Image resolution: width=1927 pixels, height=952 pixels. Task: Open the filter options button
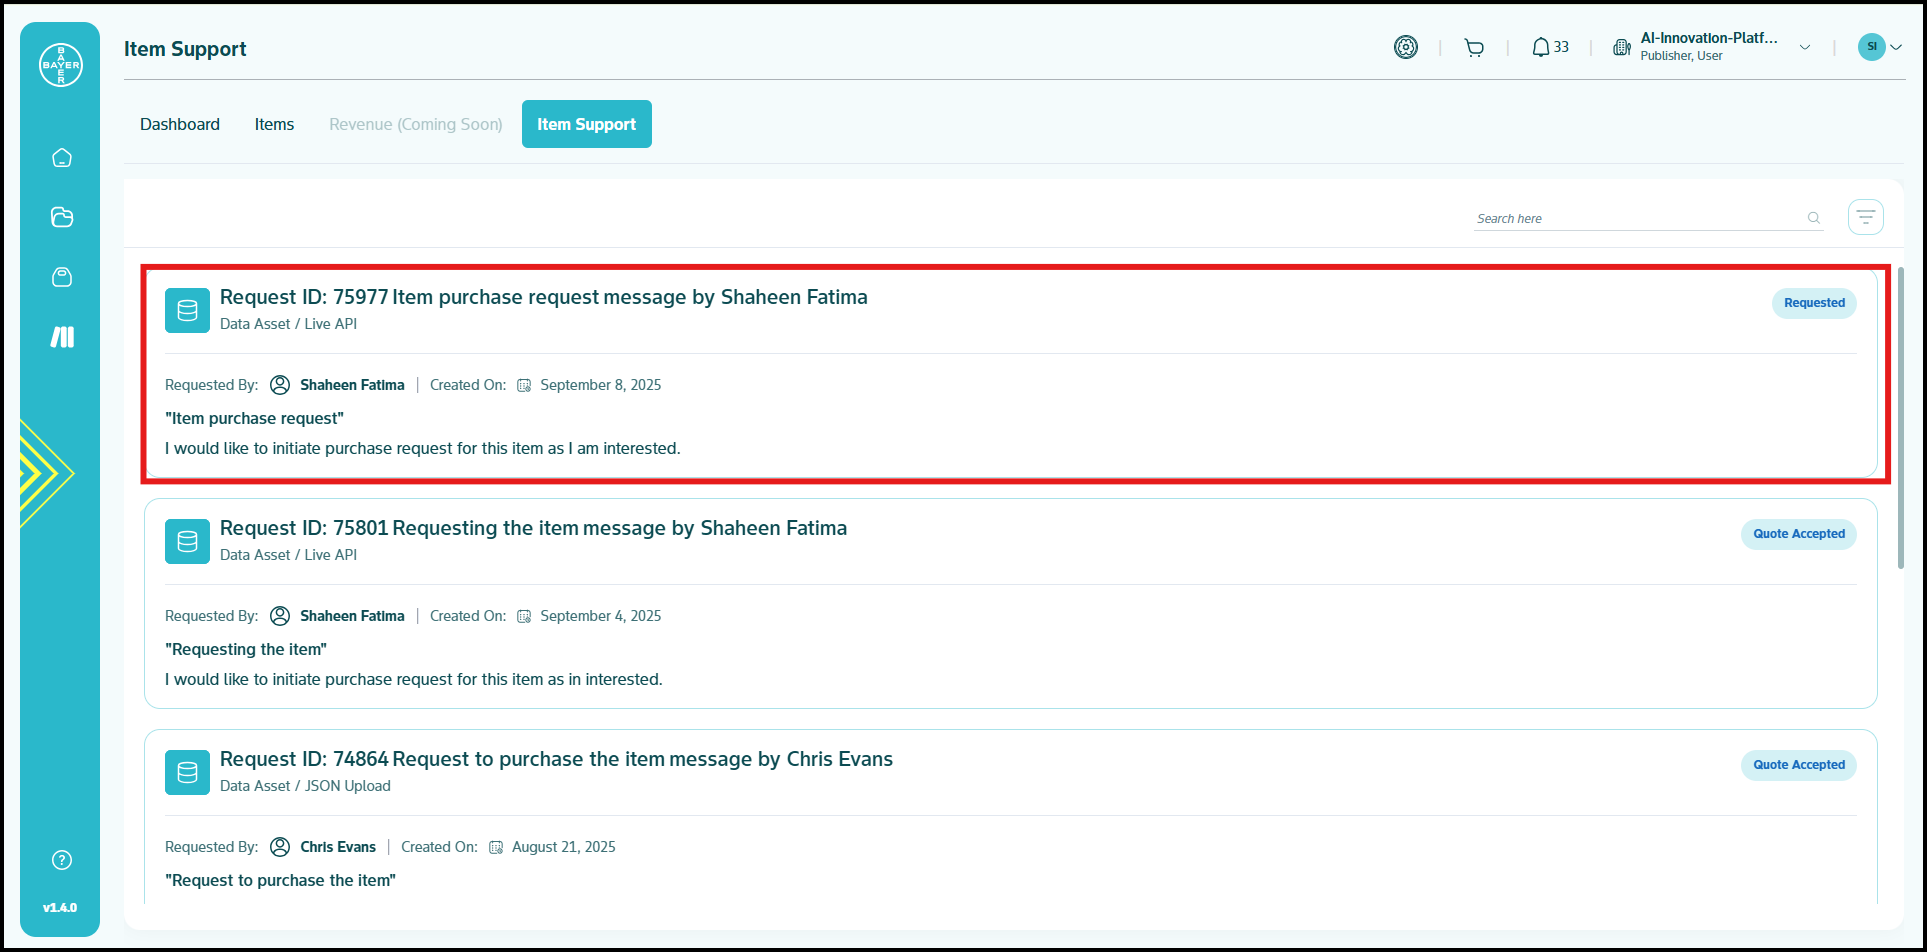[1865, 217]
